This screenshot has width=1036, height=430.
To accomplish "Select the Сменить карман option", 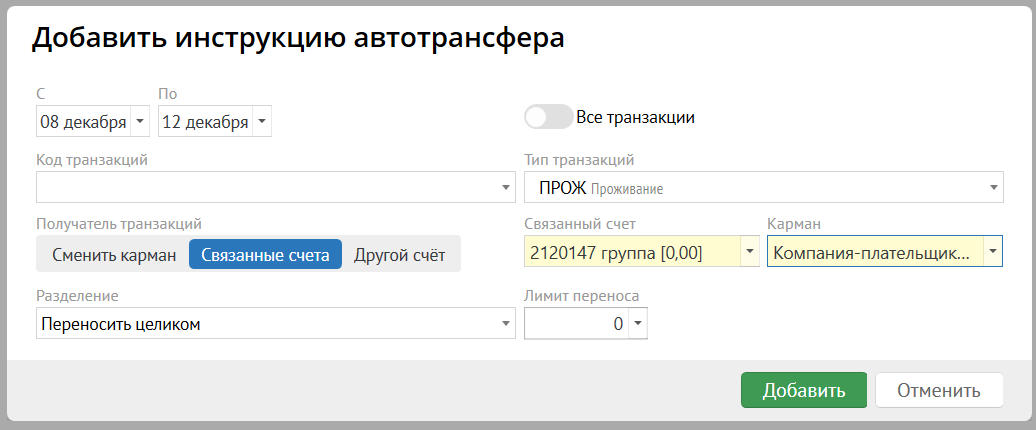I will pos(114,255).
